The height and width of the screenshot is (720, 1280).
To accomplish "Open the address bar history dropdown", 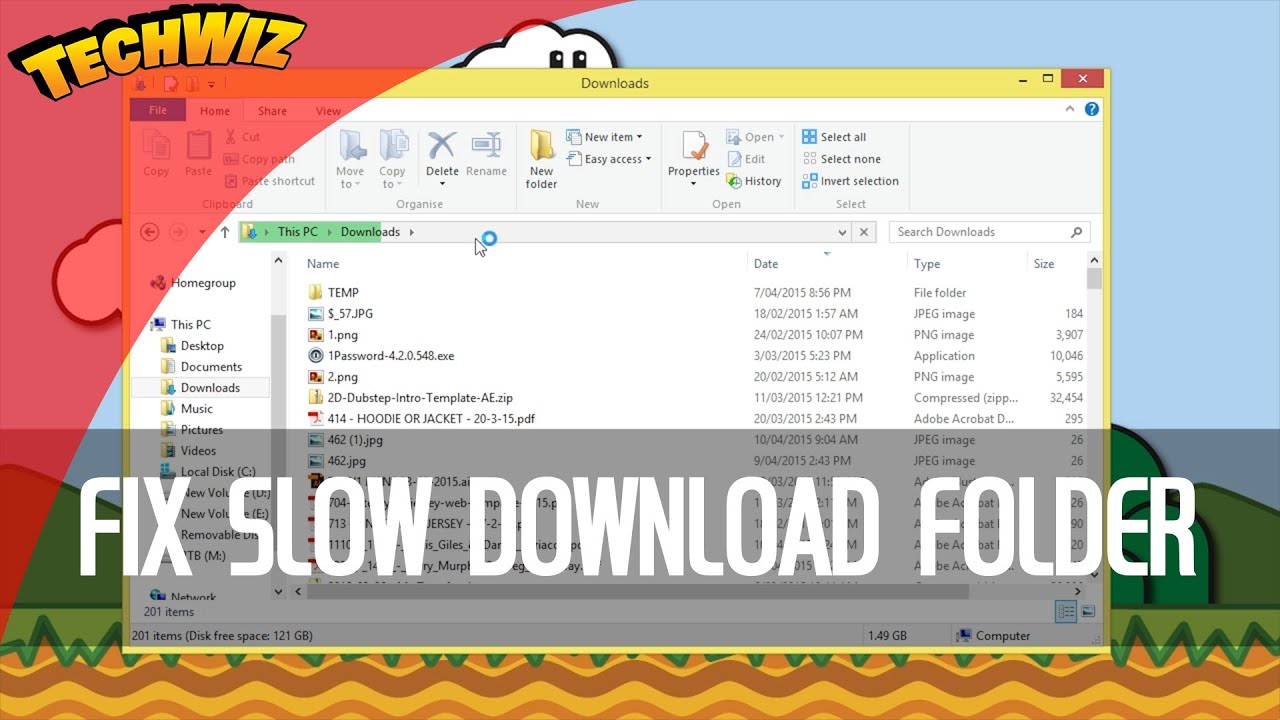I will (x=842, y=232).
